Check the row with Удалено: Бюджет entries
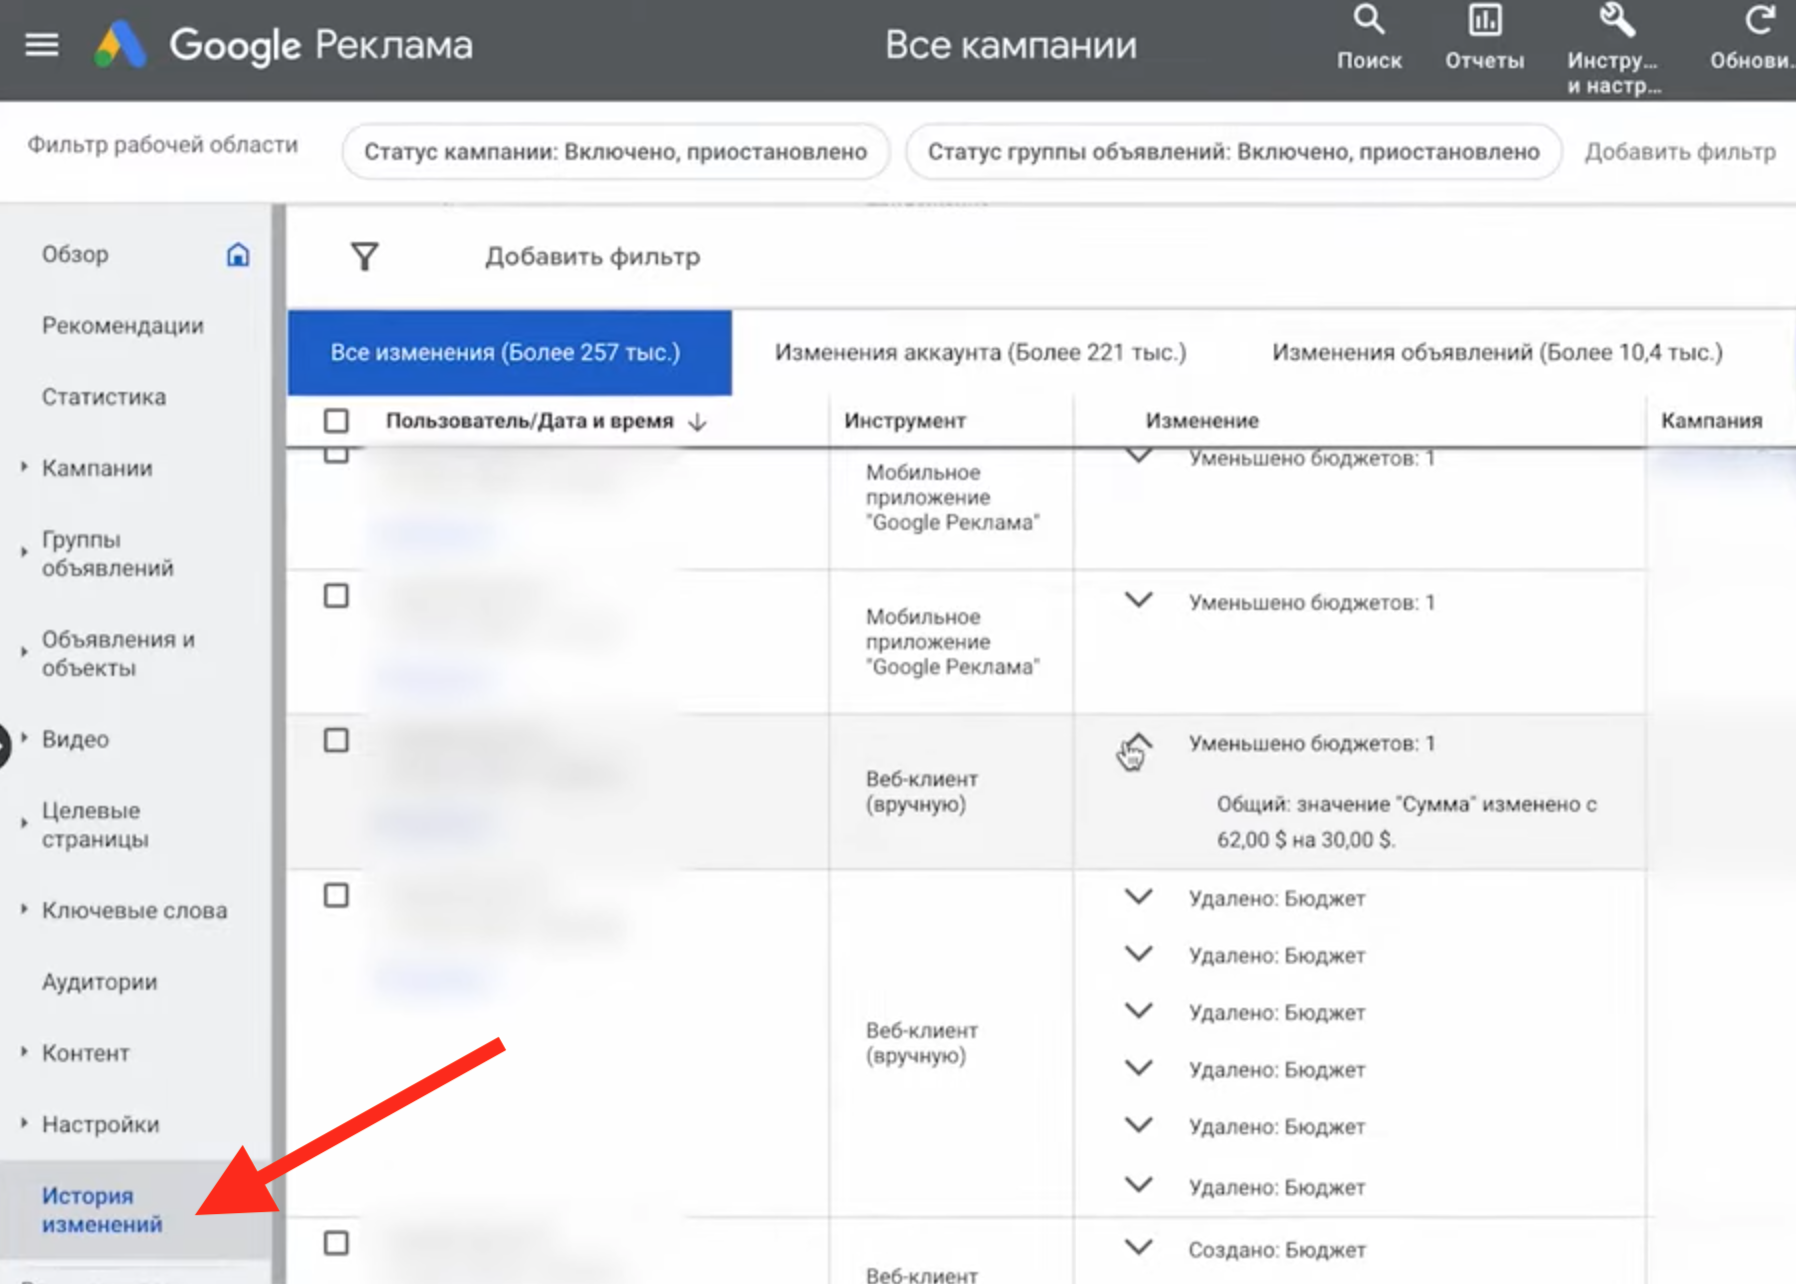Image resolution: width=1796 pixels, height=1284 pixels. click(x=336, y=896)
